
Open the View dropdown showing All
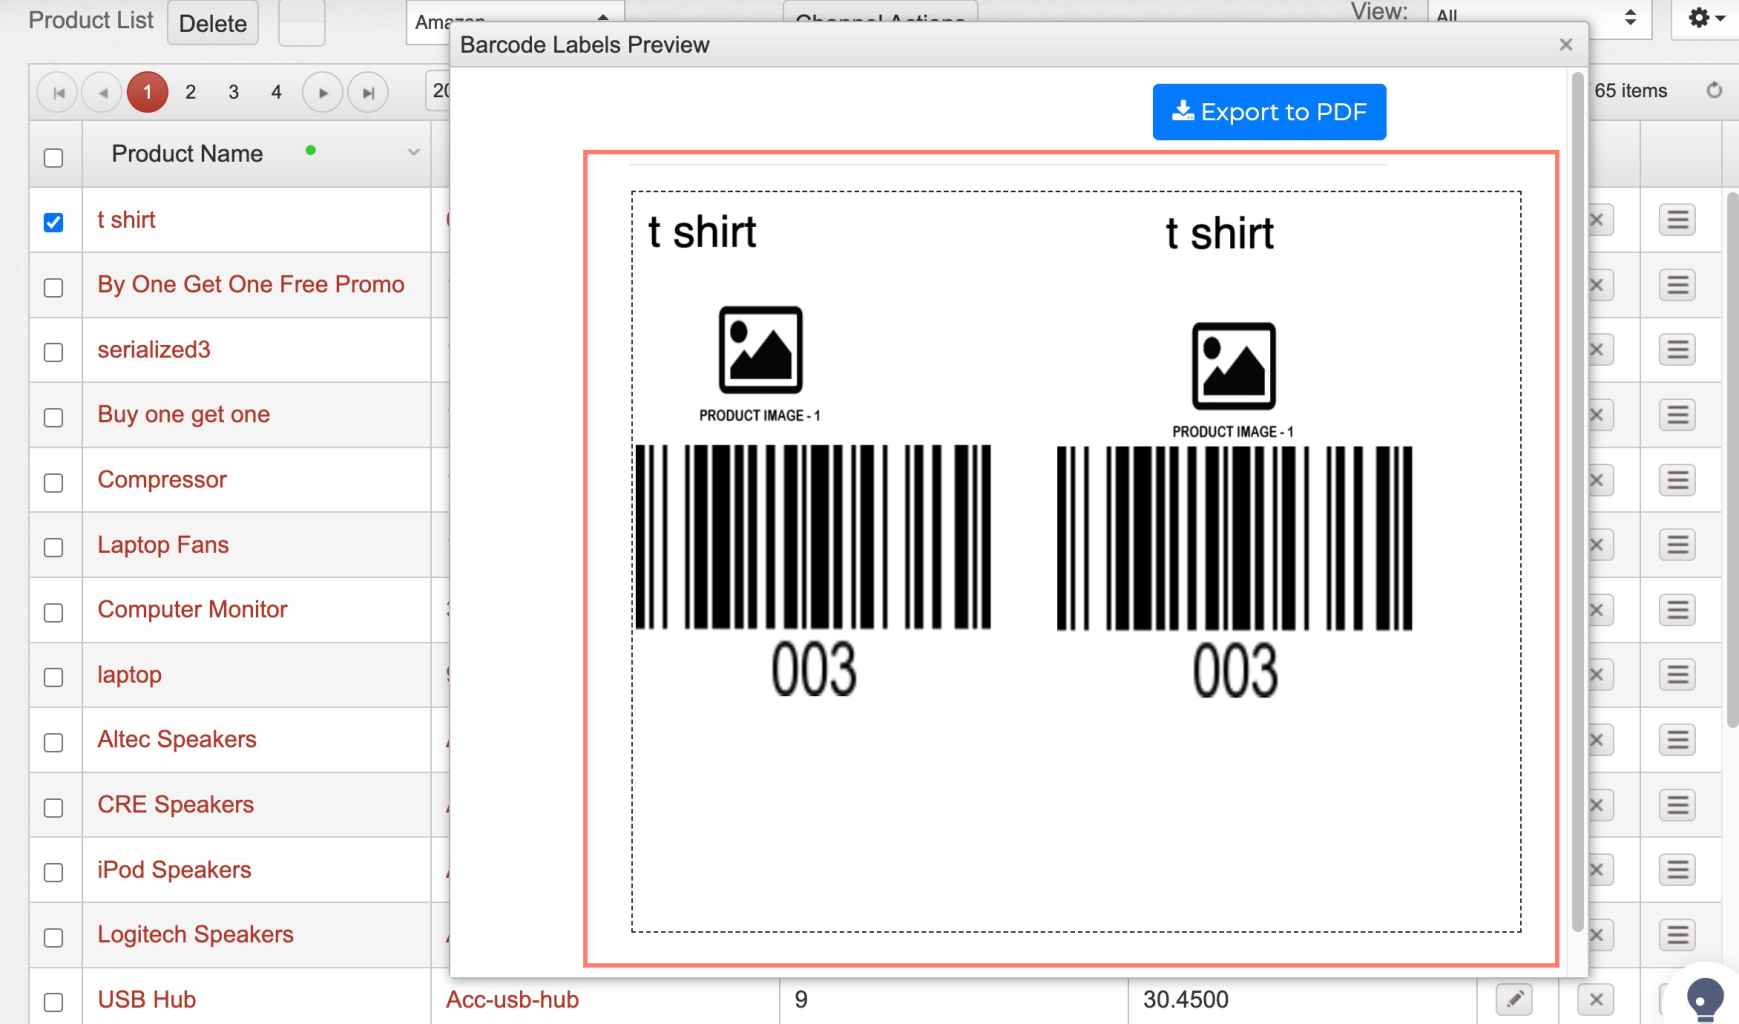[x=1538, y=17]
